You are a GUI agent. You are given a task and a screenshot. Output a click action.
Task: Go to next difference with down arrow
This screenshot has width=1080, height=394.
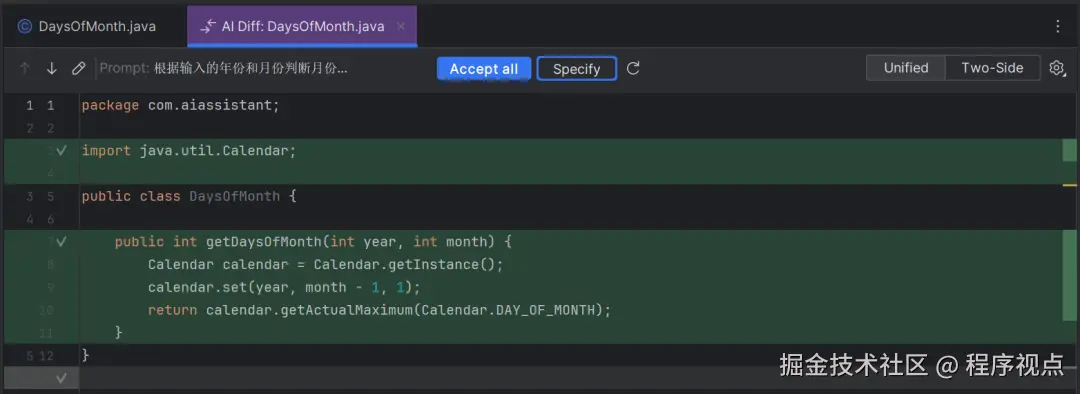[x=52, y=68]
